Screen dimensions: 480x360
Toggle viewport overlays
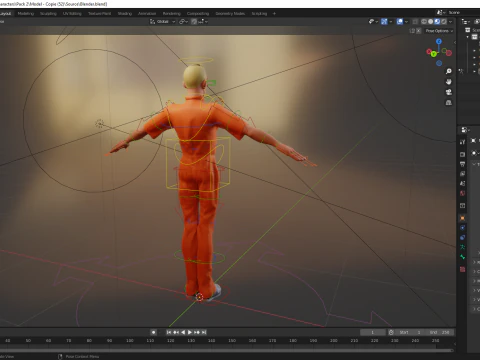400,22
